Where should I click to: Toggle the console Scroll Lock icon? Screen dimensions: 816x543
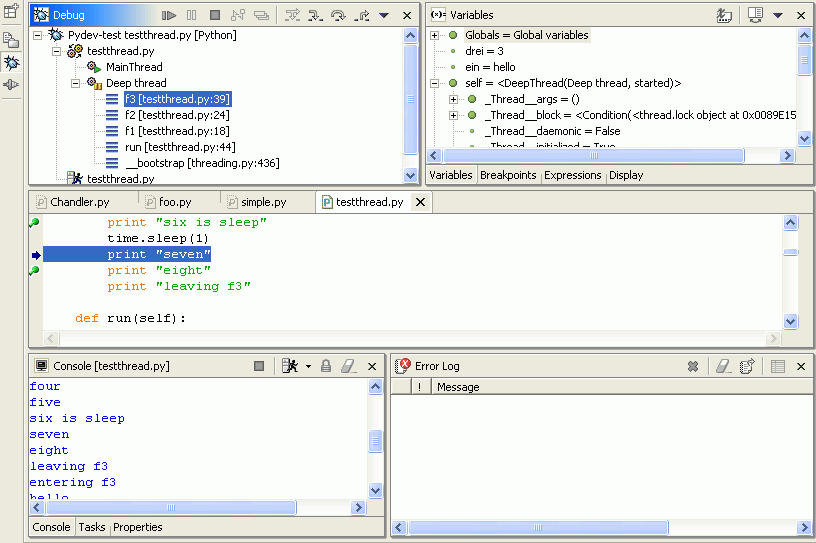(325, 367)
